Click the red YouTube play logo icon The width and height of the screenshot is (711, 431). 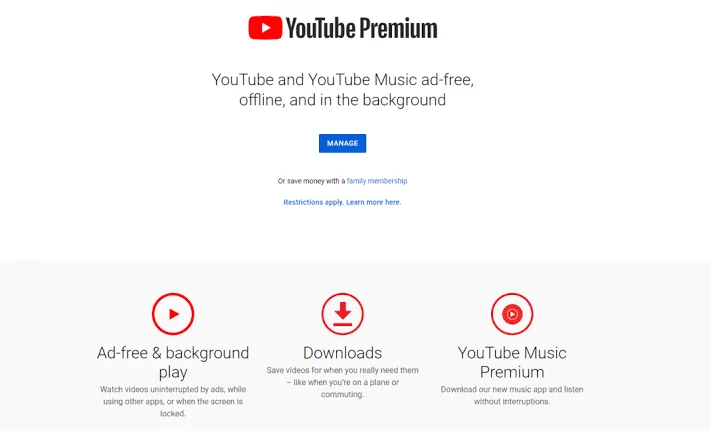click(265, 28)
